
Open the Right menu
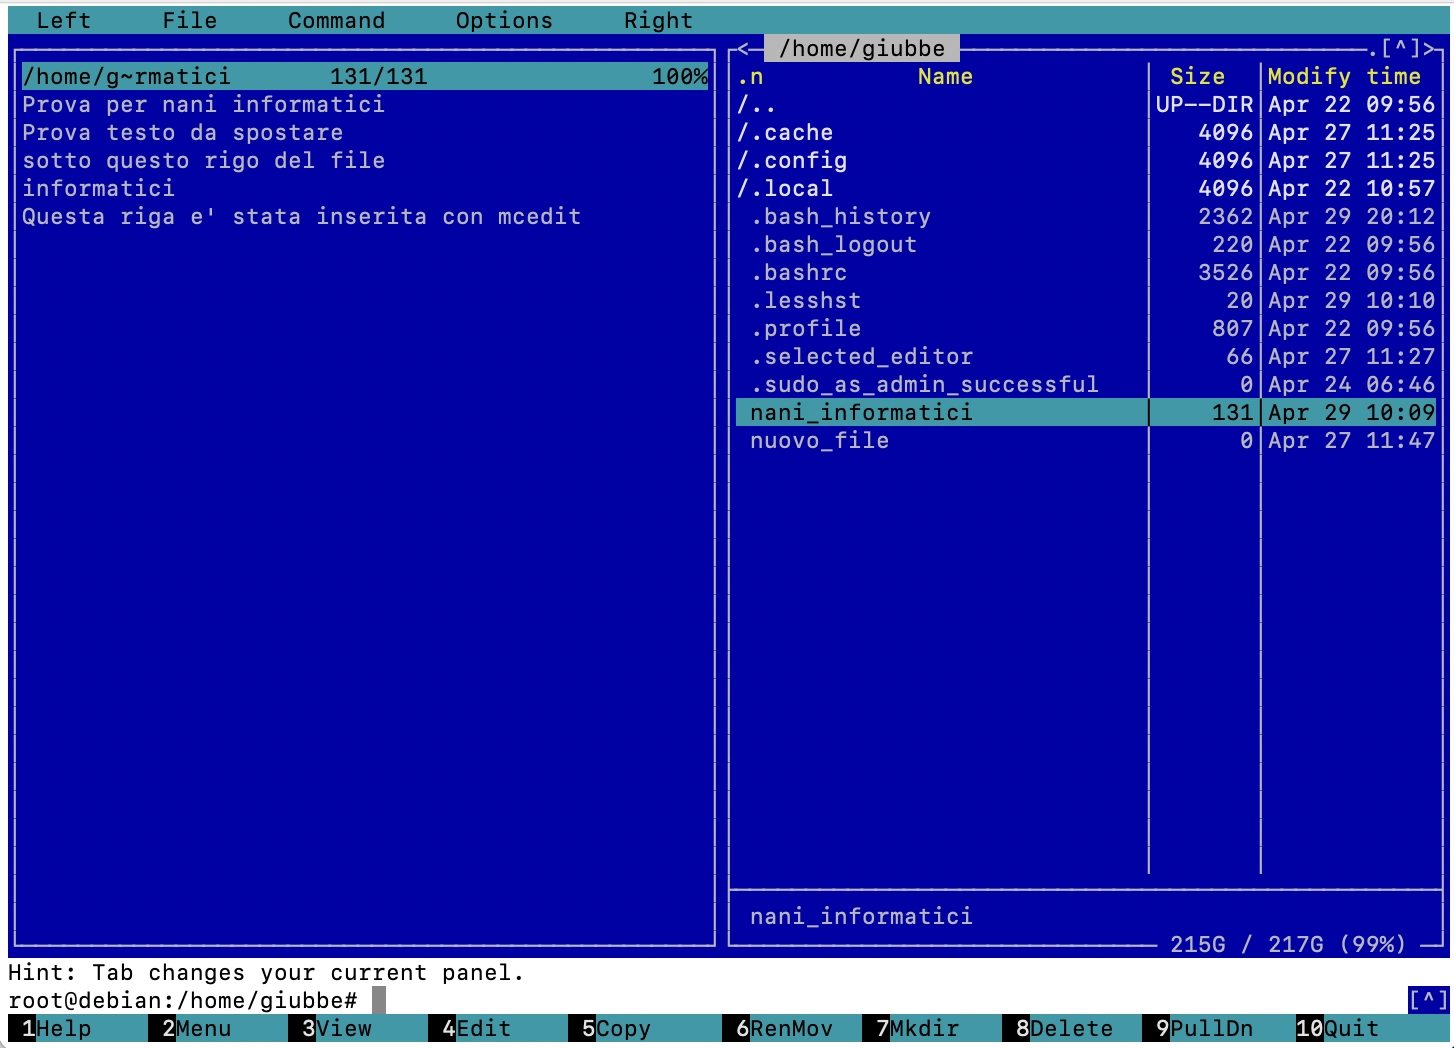pos(658,20)
